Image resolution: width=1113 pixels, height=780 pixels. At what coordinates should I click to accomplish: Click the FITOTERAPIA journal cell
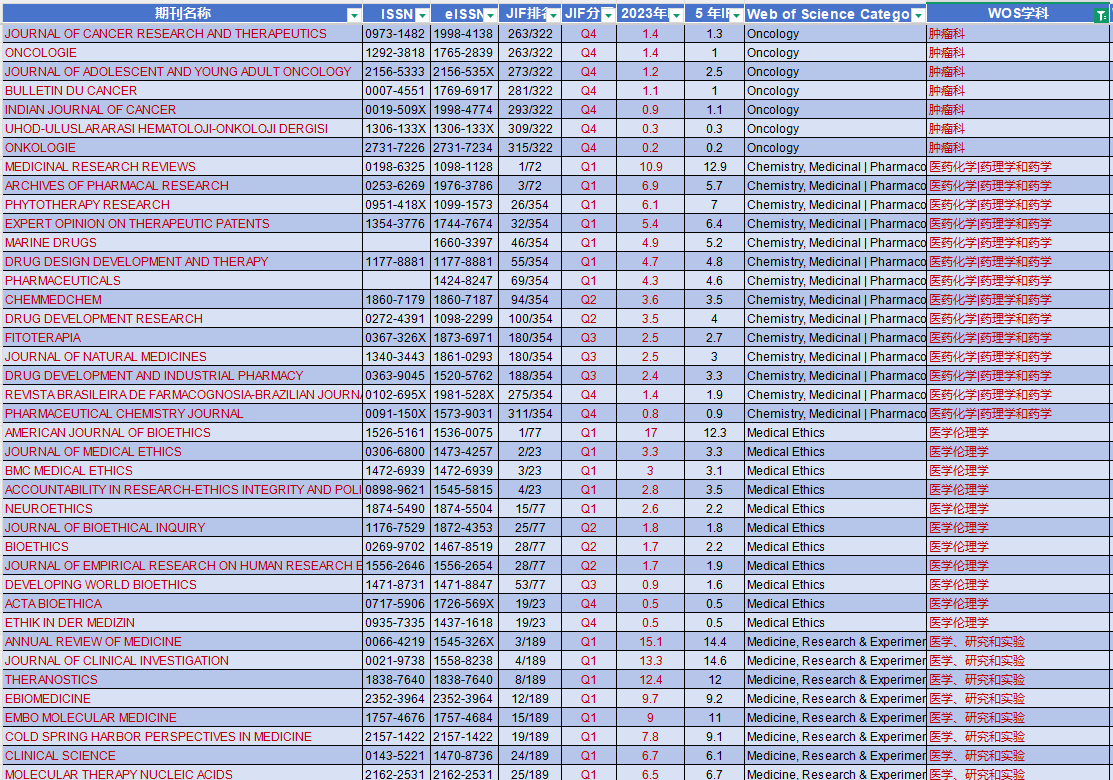pyautogui.click(x=182, y=338)
